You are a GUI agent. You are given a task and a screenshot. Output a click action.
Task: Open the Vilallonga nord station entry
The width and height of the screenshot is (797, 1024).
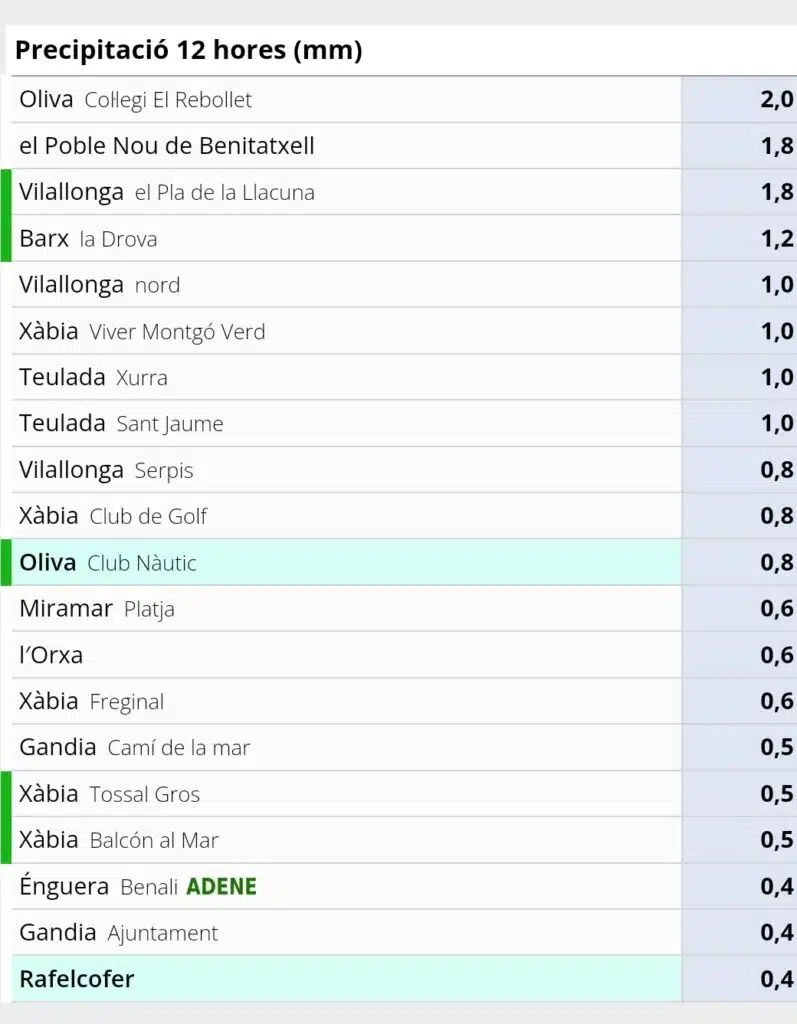pos(404,285)
